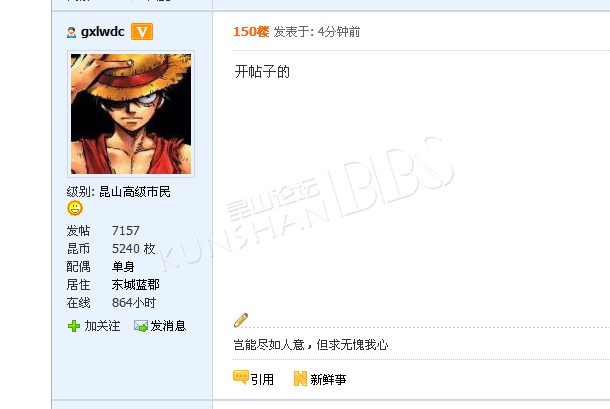
Task: Click the smiley face level icon
Action: [75, 208]
